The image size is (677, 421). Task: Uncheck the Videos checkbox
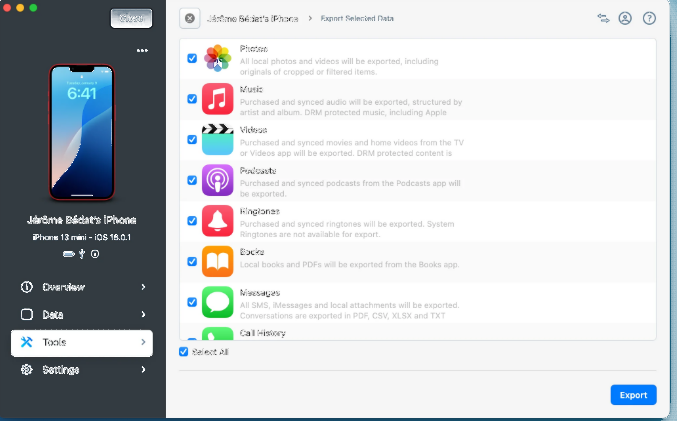tap(192, 139)
